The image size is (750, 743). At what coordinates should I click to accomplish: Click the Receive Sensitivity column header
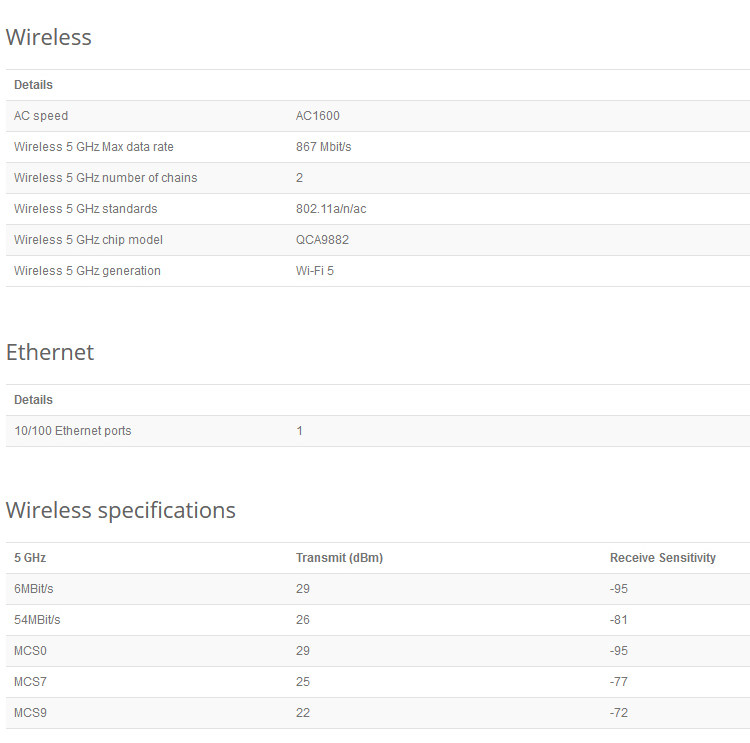point(663,558)
